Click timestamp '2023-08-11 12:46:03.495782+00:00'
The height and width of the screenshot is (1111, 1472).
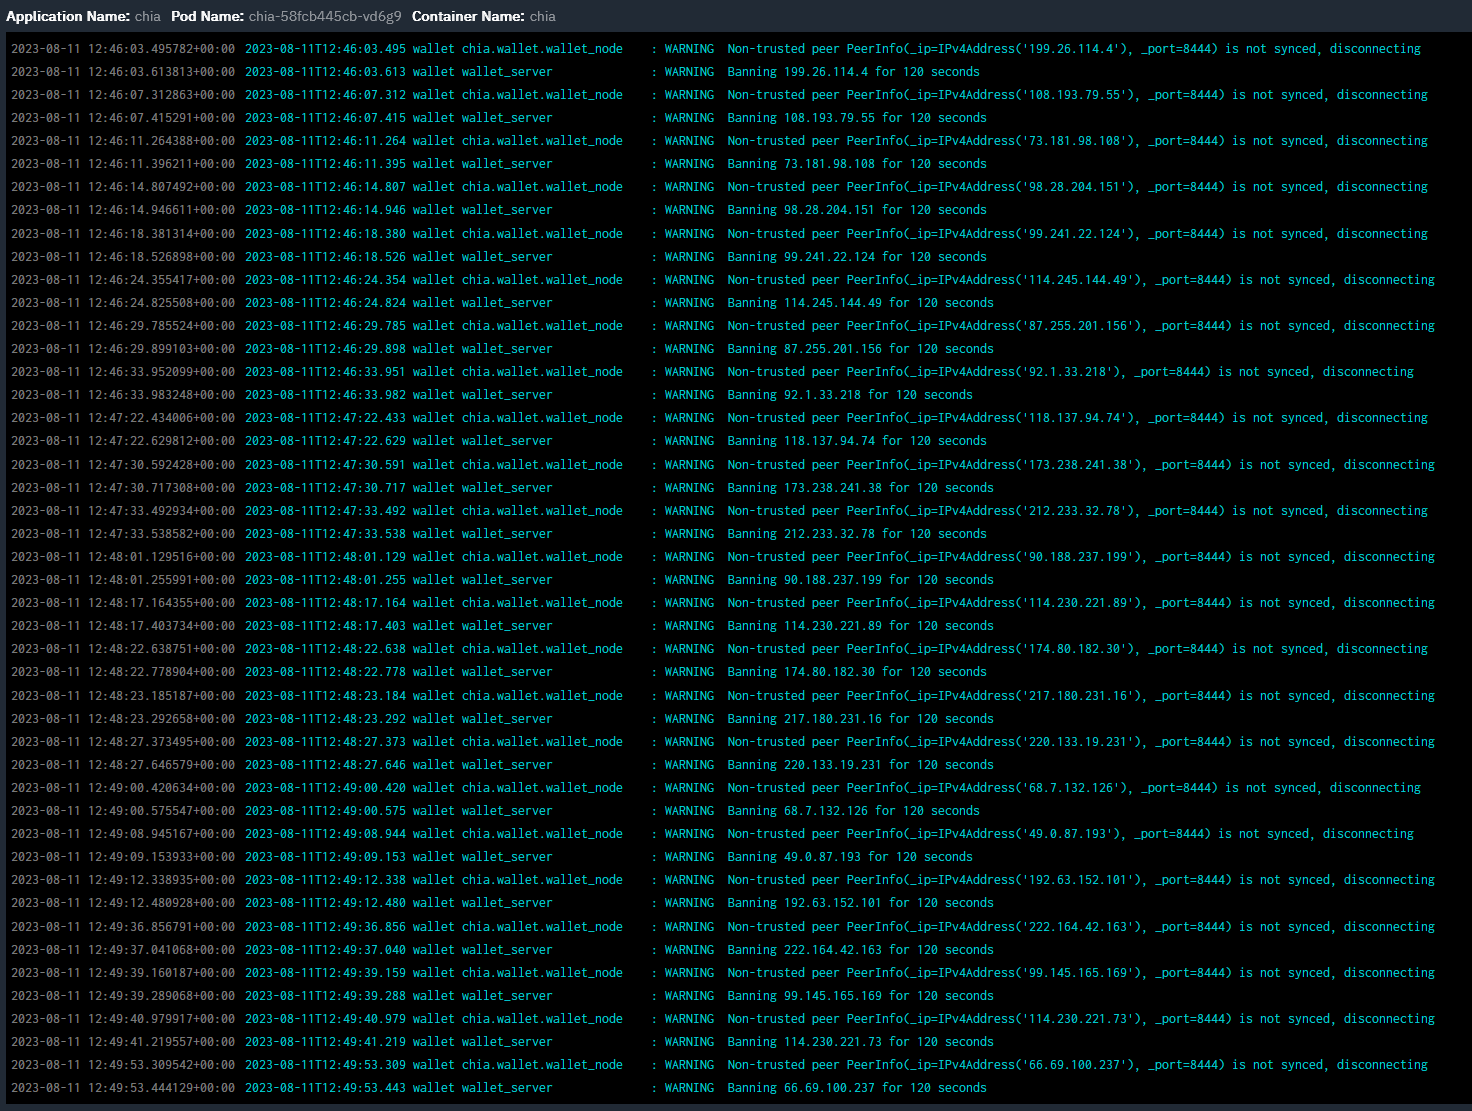point(123,49)
